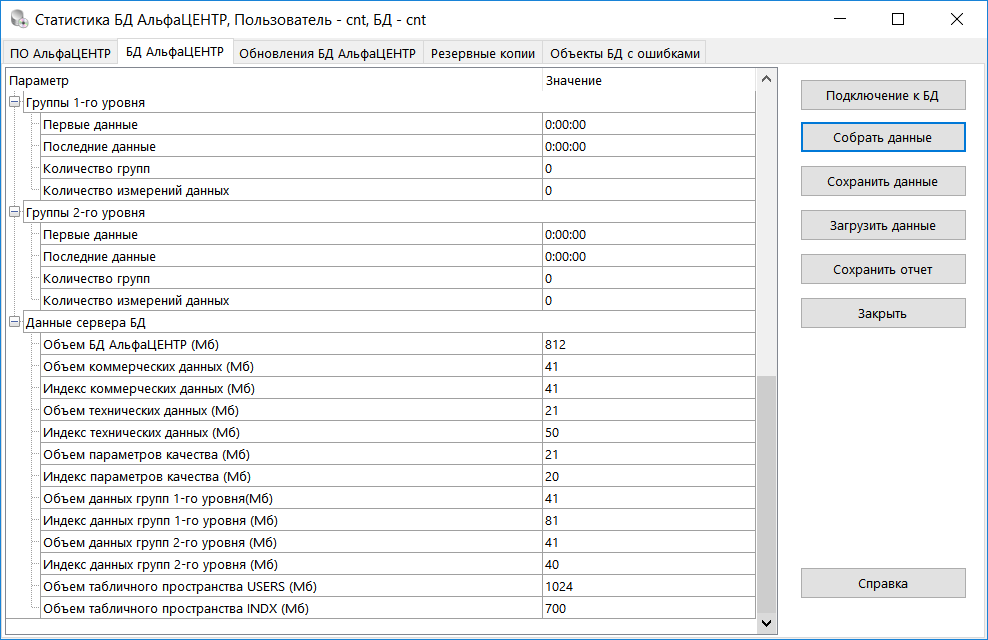Viewport: 988px width, 640px height.
Task: Click the Сохранить данные button
Action: 883,181
